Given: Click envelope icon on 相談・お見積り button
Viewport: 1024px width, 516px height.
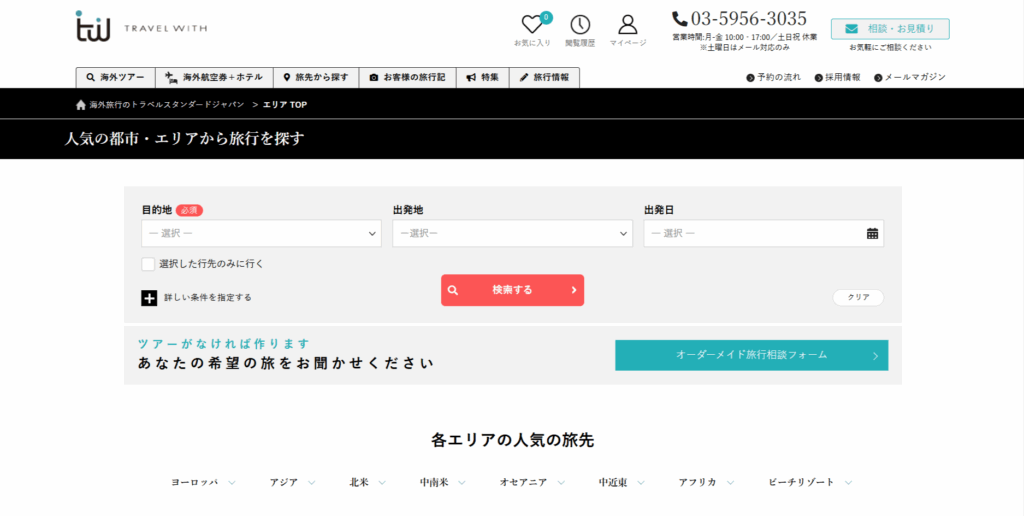Looking at the screenshot, I should click(x=851, y=29).
